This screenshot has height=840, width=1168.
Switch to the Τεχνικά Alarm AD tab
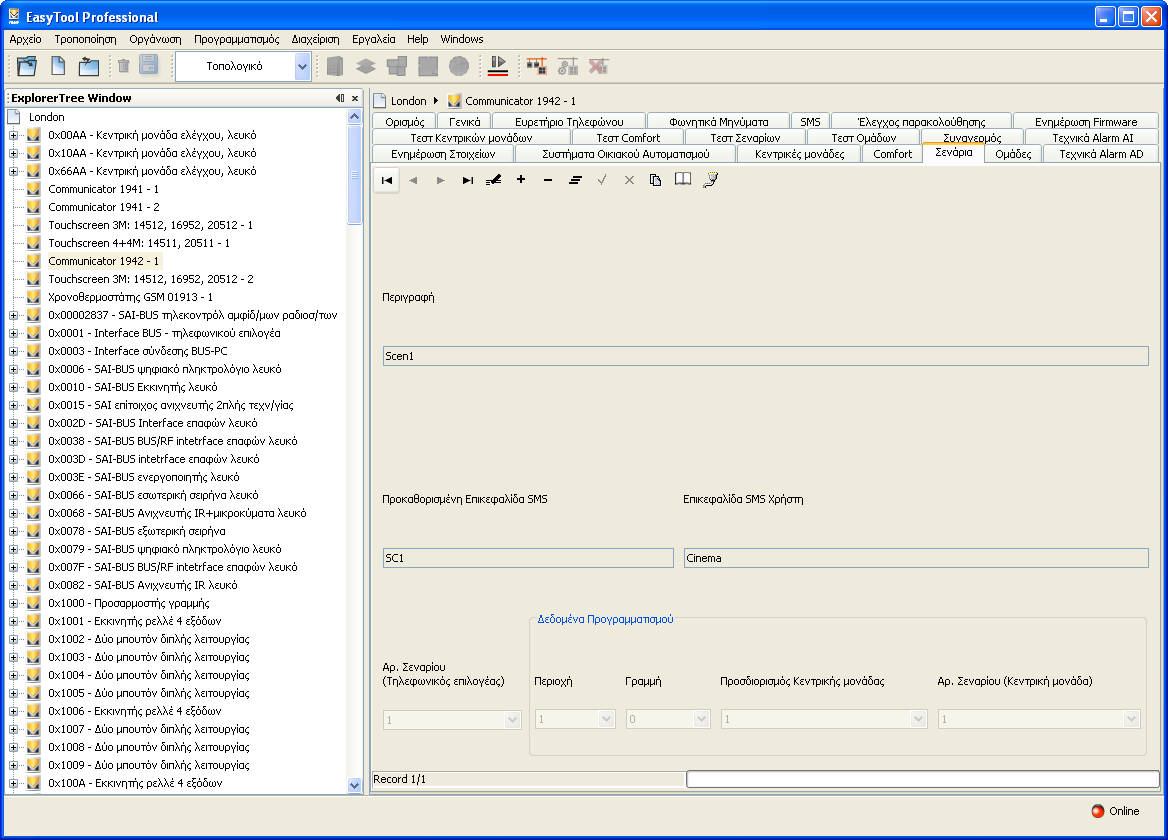pyautogui.click(x=1101, y=153)
